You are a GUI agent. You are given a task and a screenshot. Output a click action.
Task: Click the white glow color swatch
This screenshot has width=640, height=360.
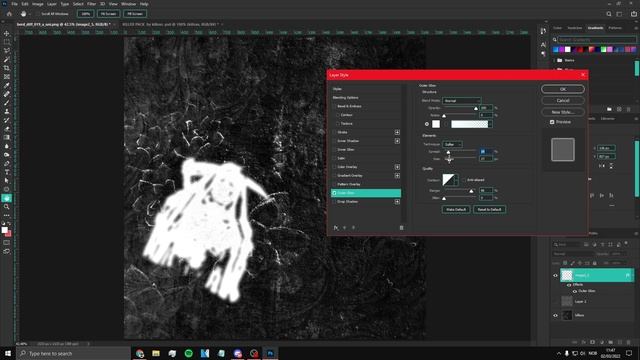pyautogui.click(x=436, y=124)
